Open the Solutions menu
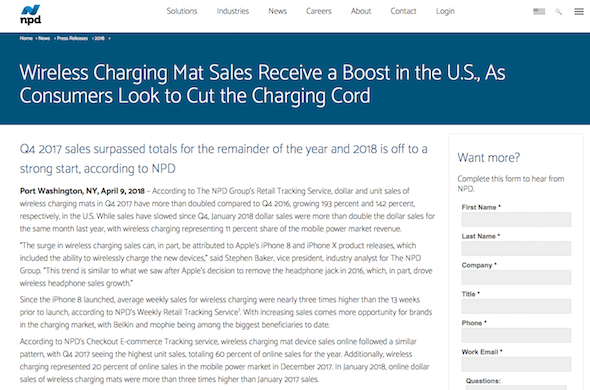This screenshot has width=590, height=390. pos(182,11)
